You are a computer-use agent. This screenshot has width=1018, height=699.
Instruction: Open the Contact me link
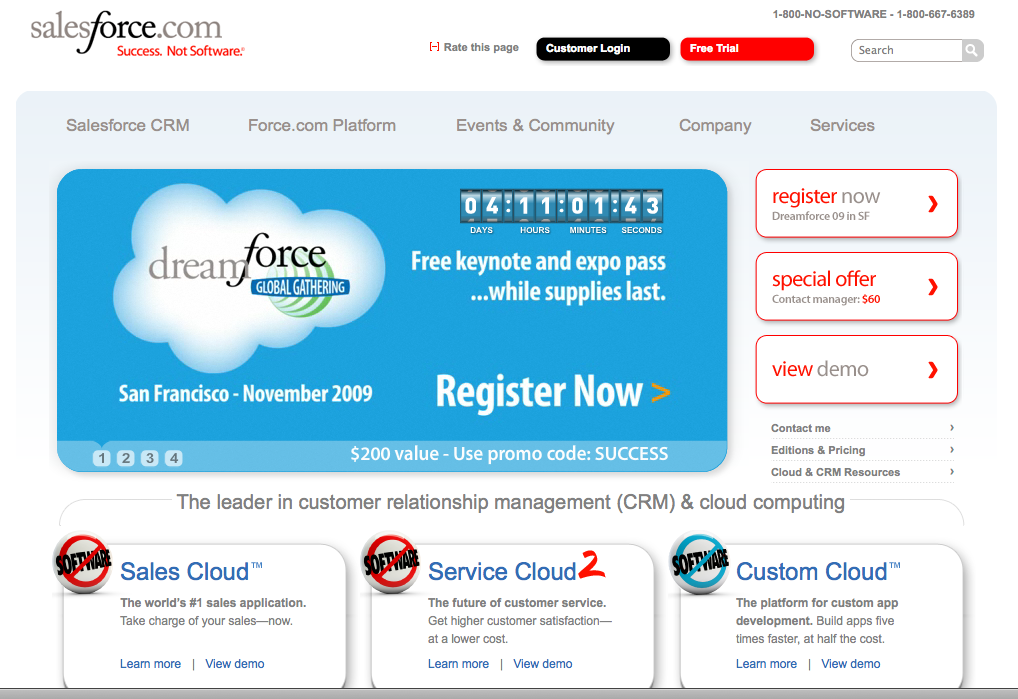[x=801, y=428]
